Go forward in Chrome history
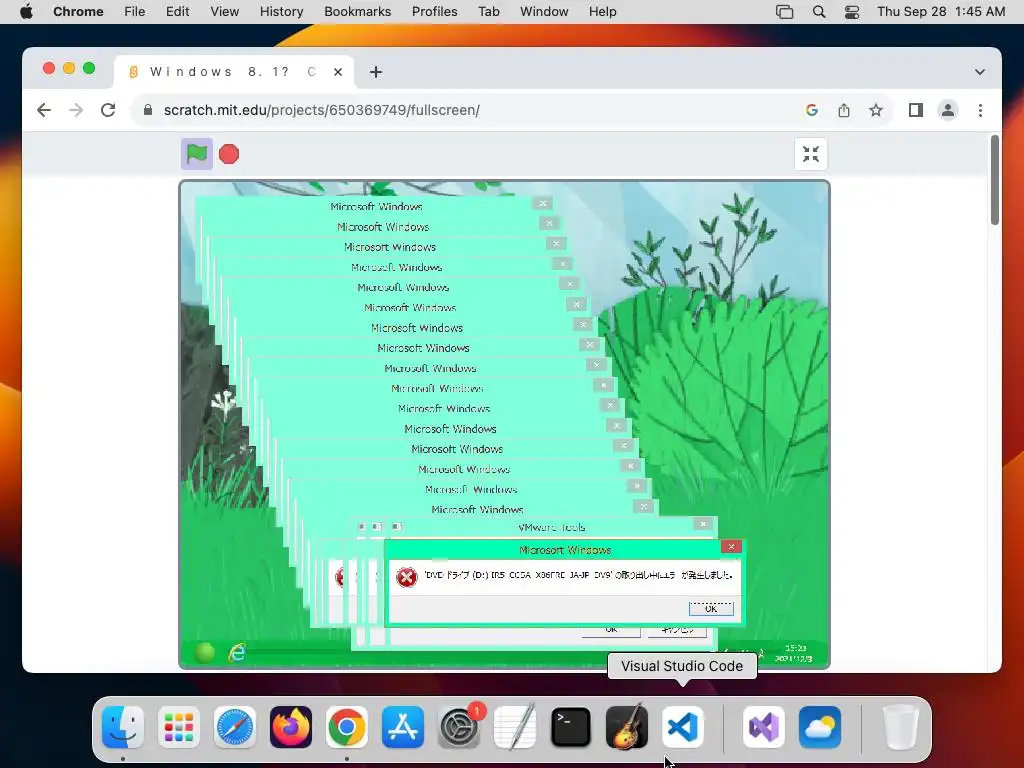This screenshot has width=1024, height=768. pyautogui.click(x=76, y=110)
